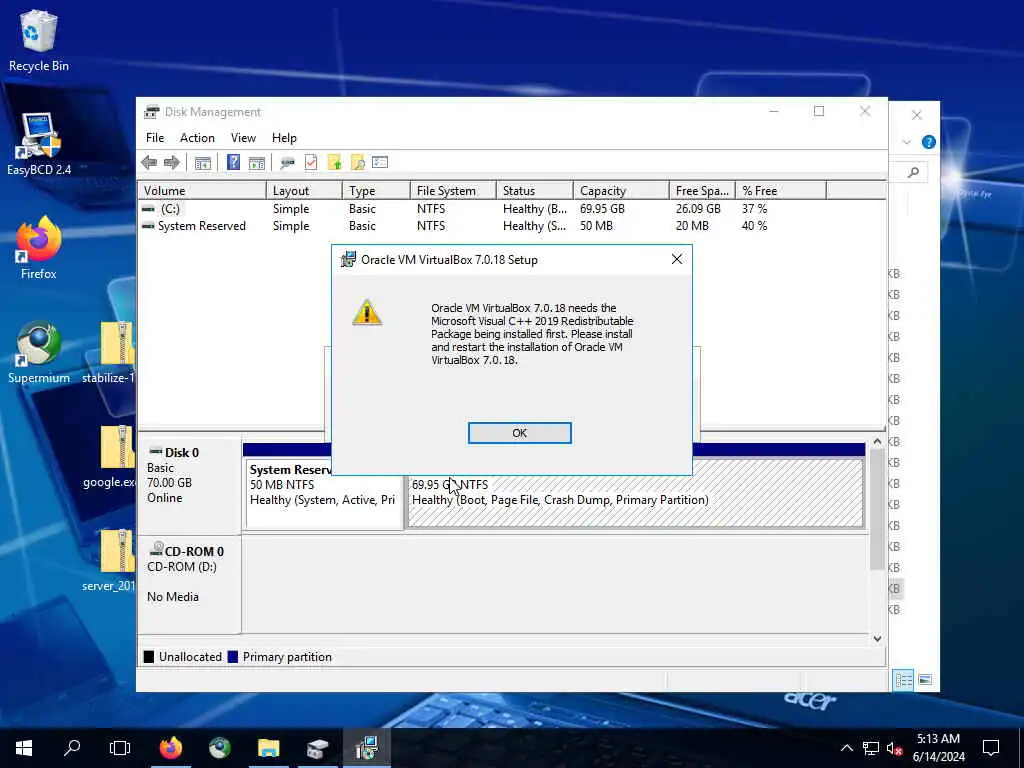Toggle the Show/Hide Action Pane toolbar icon
Viewport: 1024px width, 768px height.
257,163
